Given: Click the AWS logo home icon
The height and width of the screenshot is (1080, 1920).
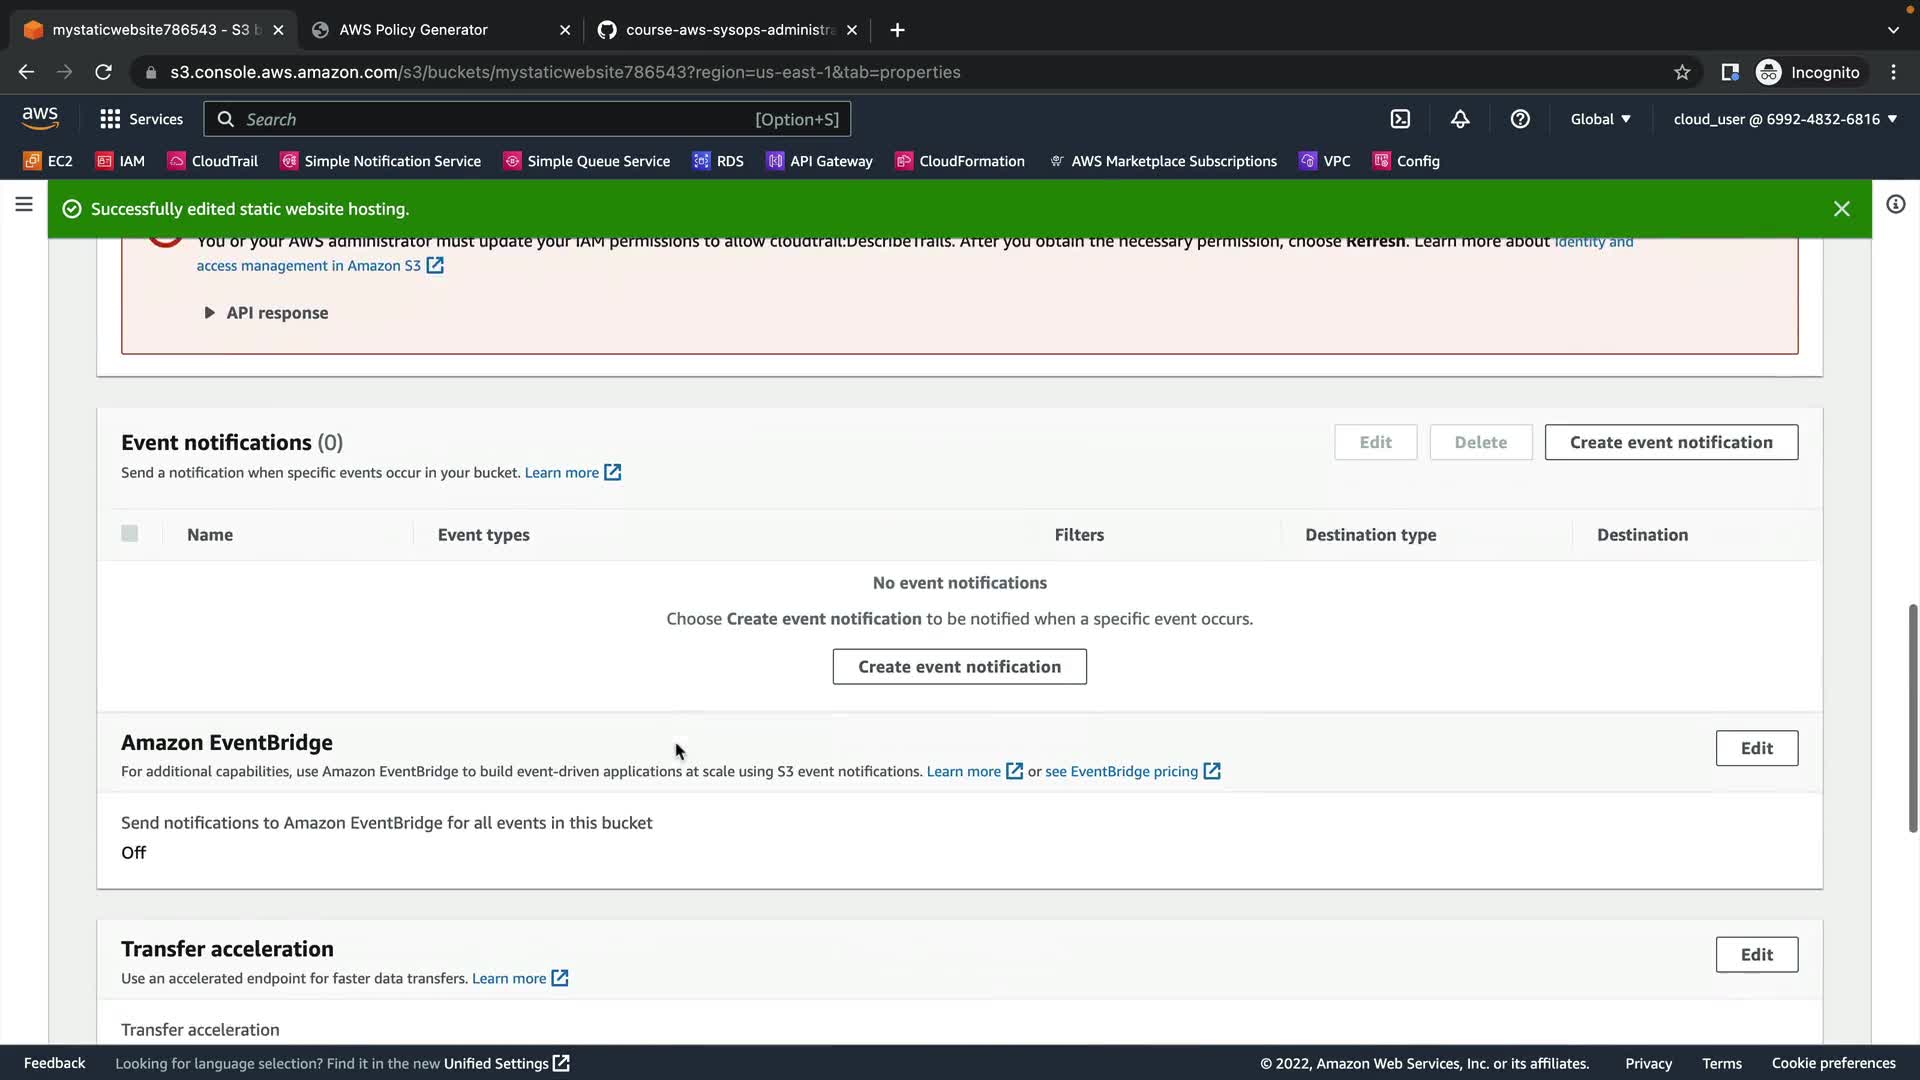Looking at the screenshot, I should click(40, 117).
